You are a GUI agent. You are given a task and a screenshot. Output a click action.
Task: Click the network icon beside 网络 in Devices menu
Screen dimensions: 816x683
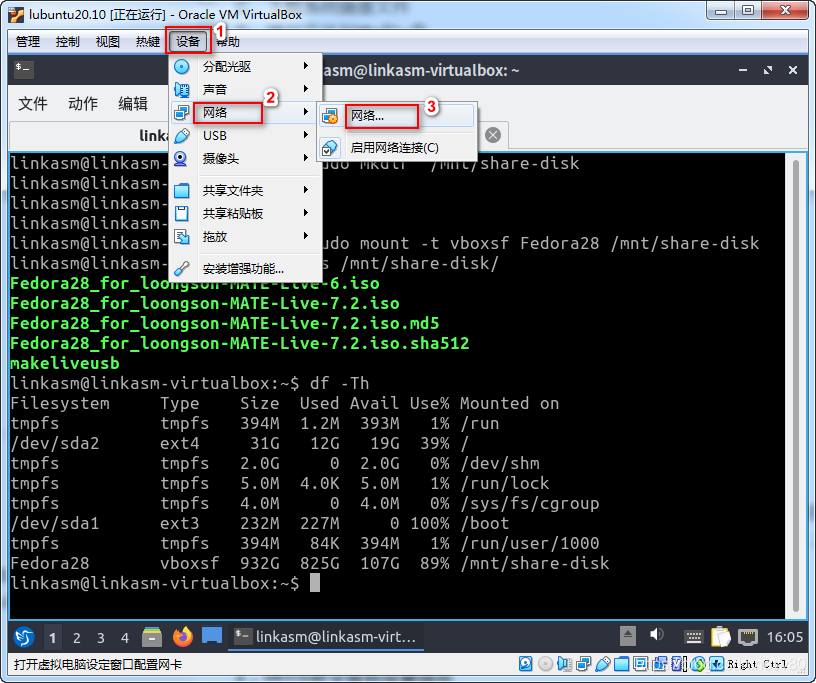tap(182, 112)
